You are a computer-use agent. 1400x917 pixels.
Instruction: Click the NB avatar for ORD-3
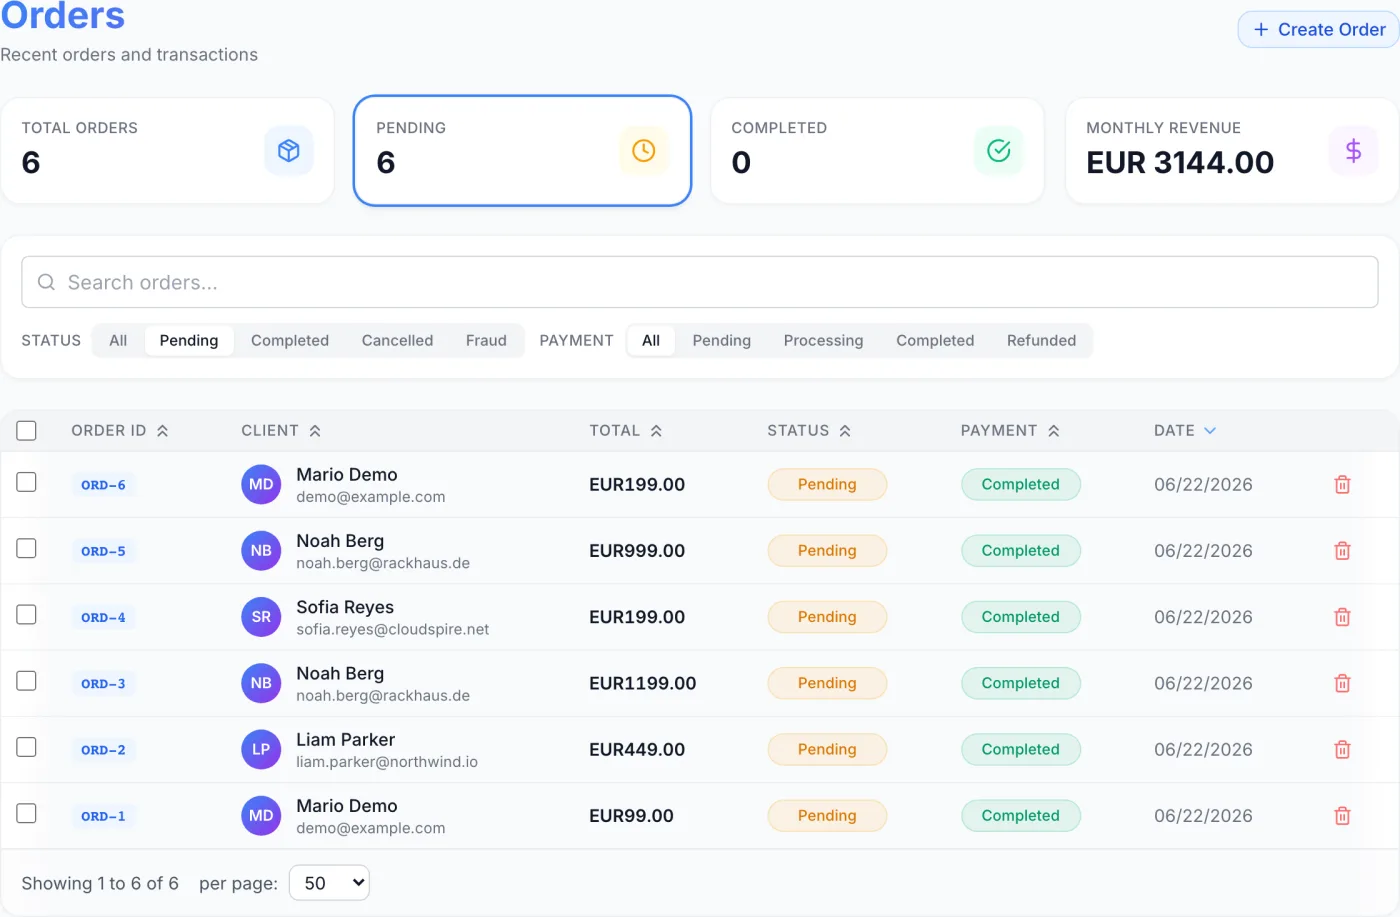261,684
